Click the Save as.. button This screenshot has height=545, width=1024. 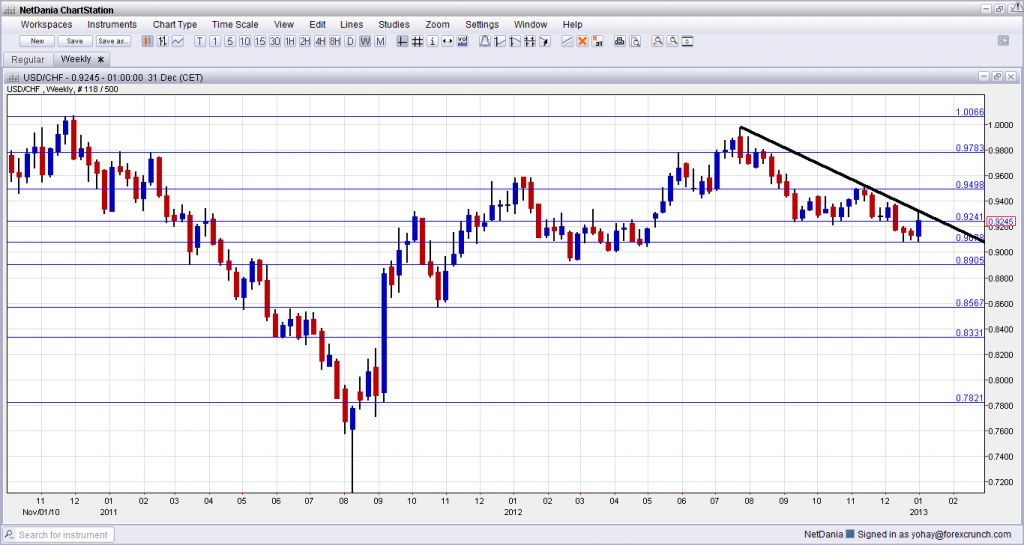tap(114, 41)
